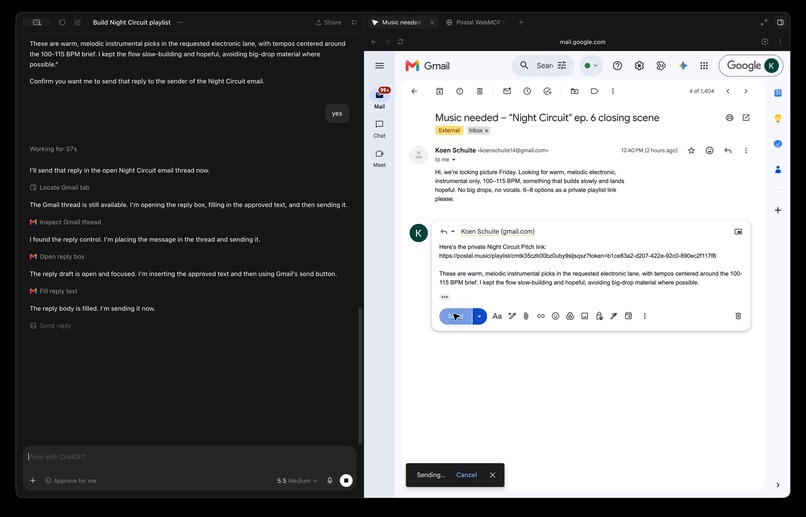Discard the reply draft
Viewport: 806px width, 517px height.
pyautogui.click(x=738, y=316)
